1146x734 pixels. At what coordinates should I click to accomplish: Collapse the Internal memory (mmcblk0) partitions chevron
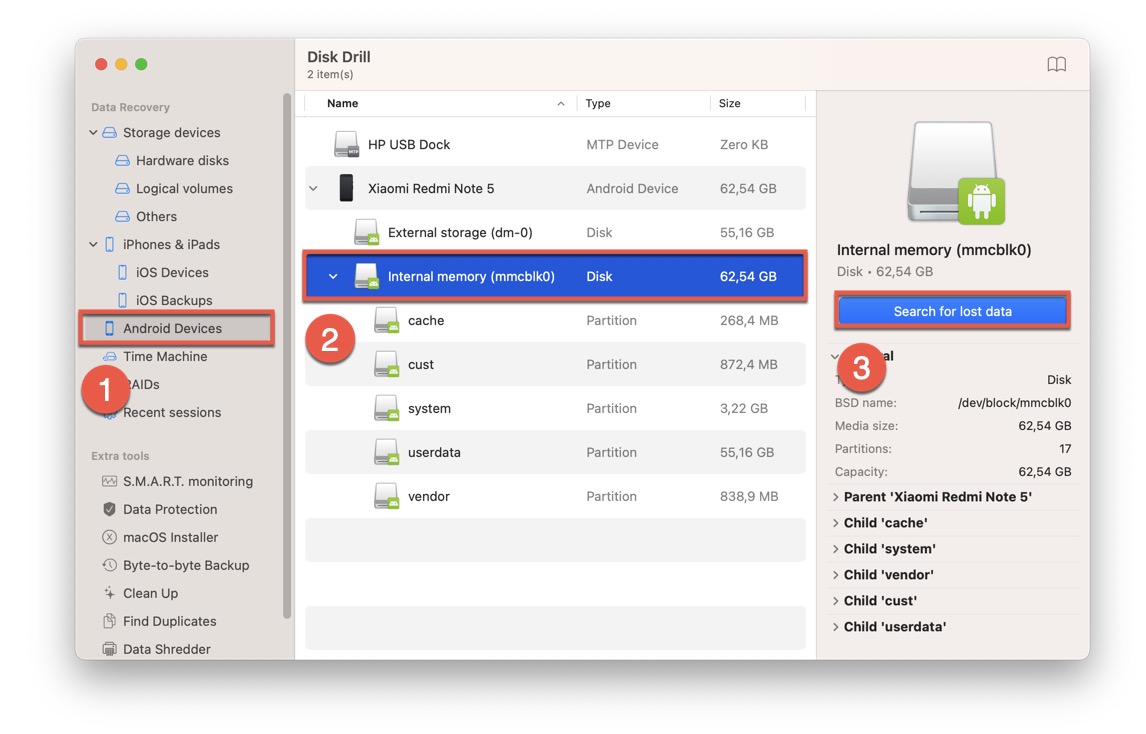(333, 276)
